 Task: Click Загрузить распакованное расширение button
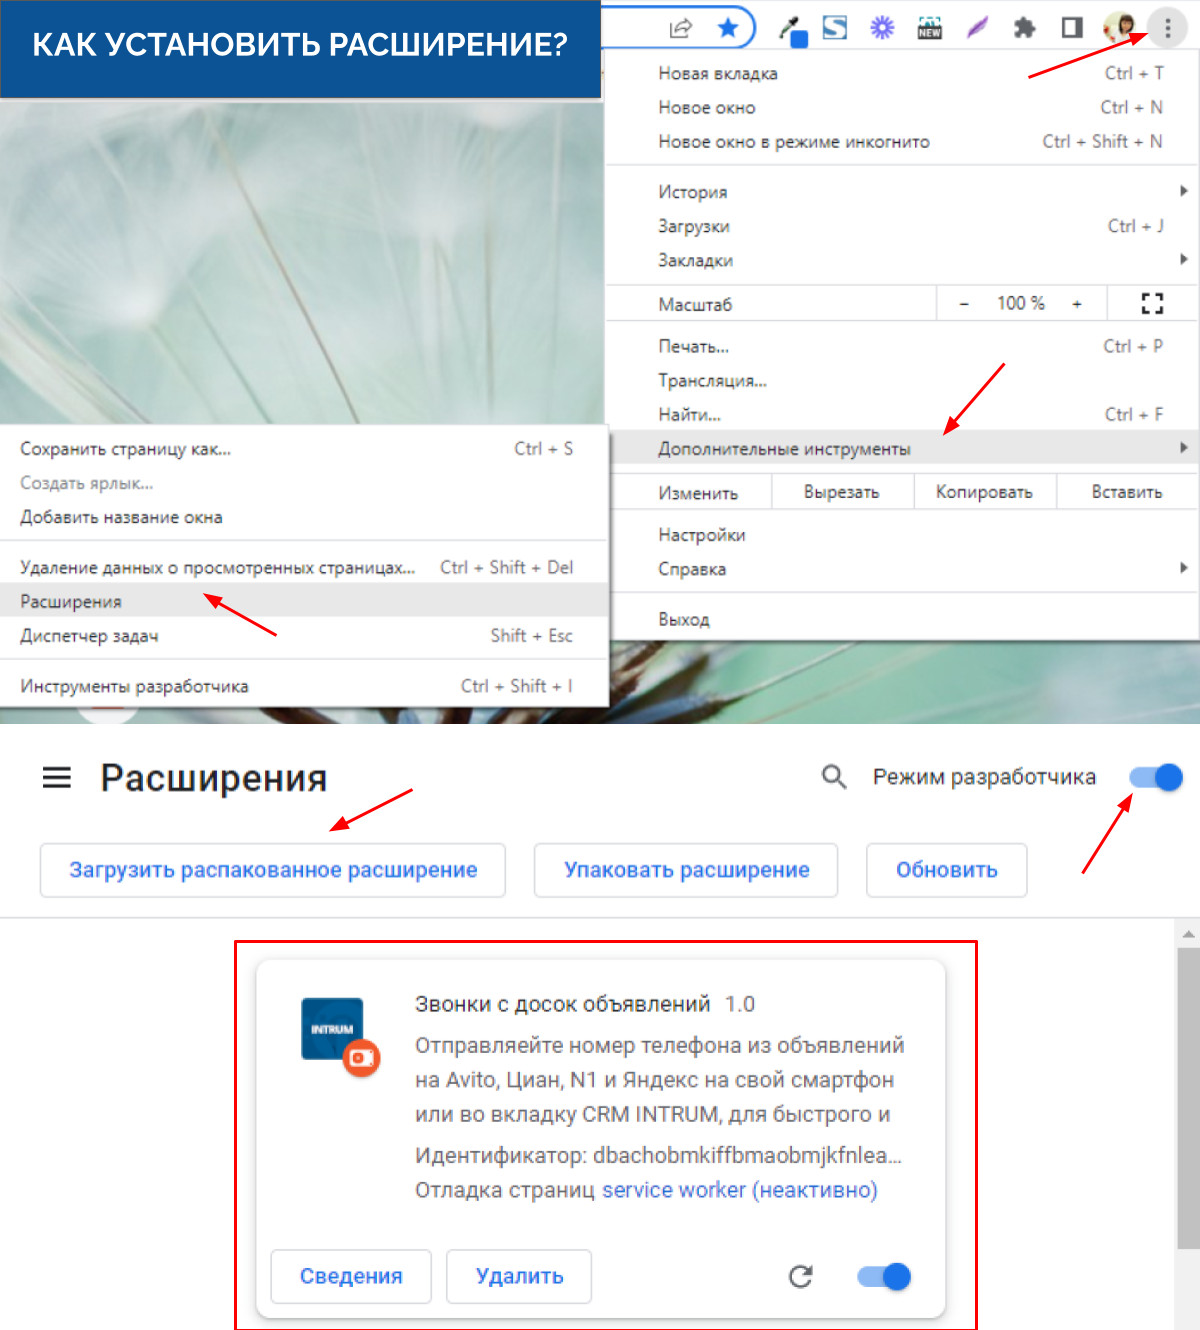273,870
